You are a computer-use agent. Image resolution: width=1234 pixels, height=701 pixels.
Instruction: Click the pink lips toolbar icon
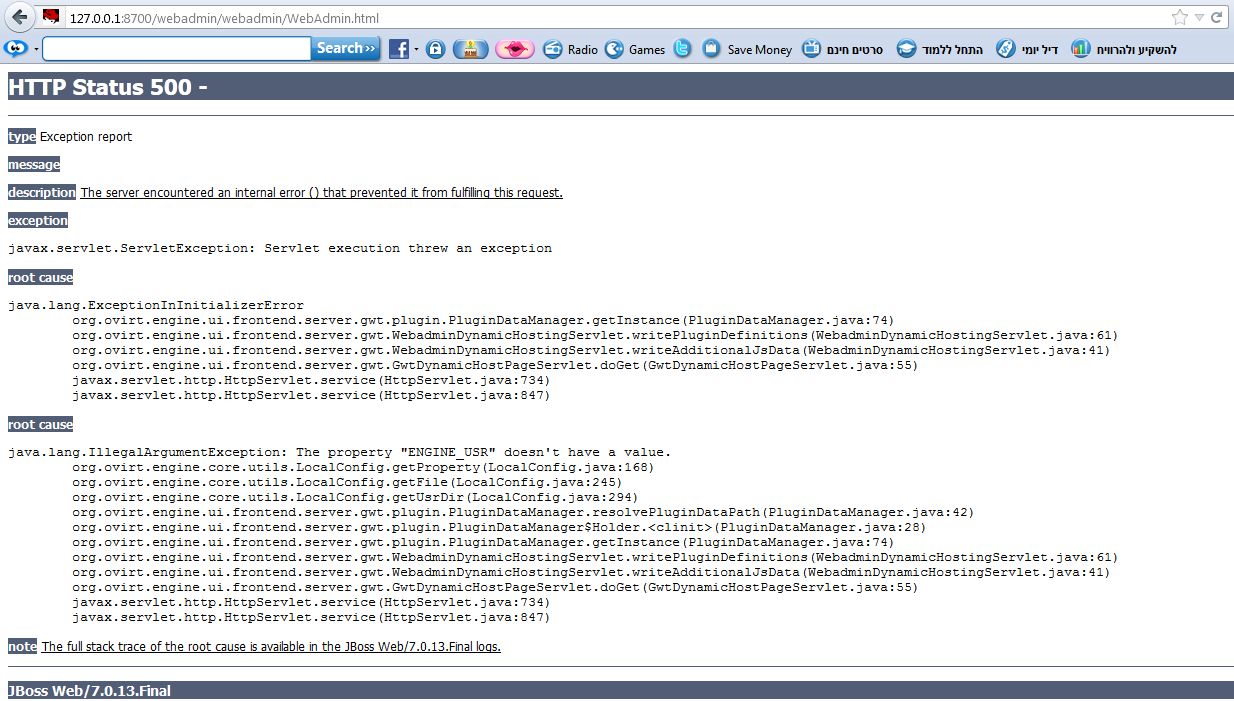[x=515, y=49]
